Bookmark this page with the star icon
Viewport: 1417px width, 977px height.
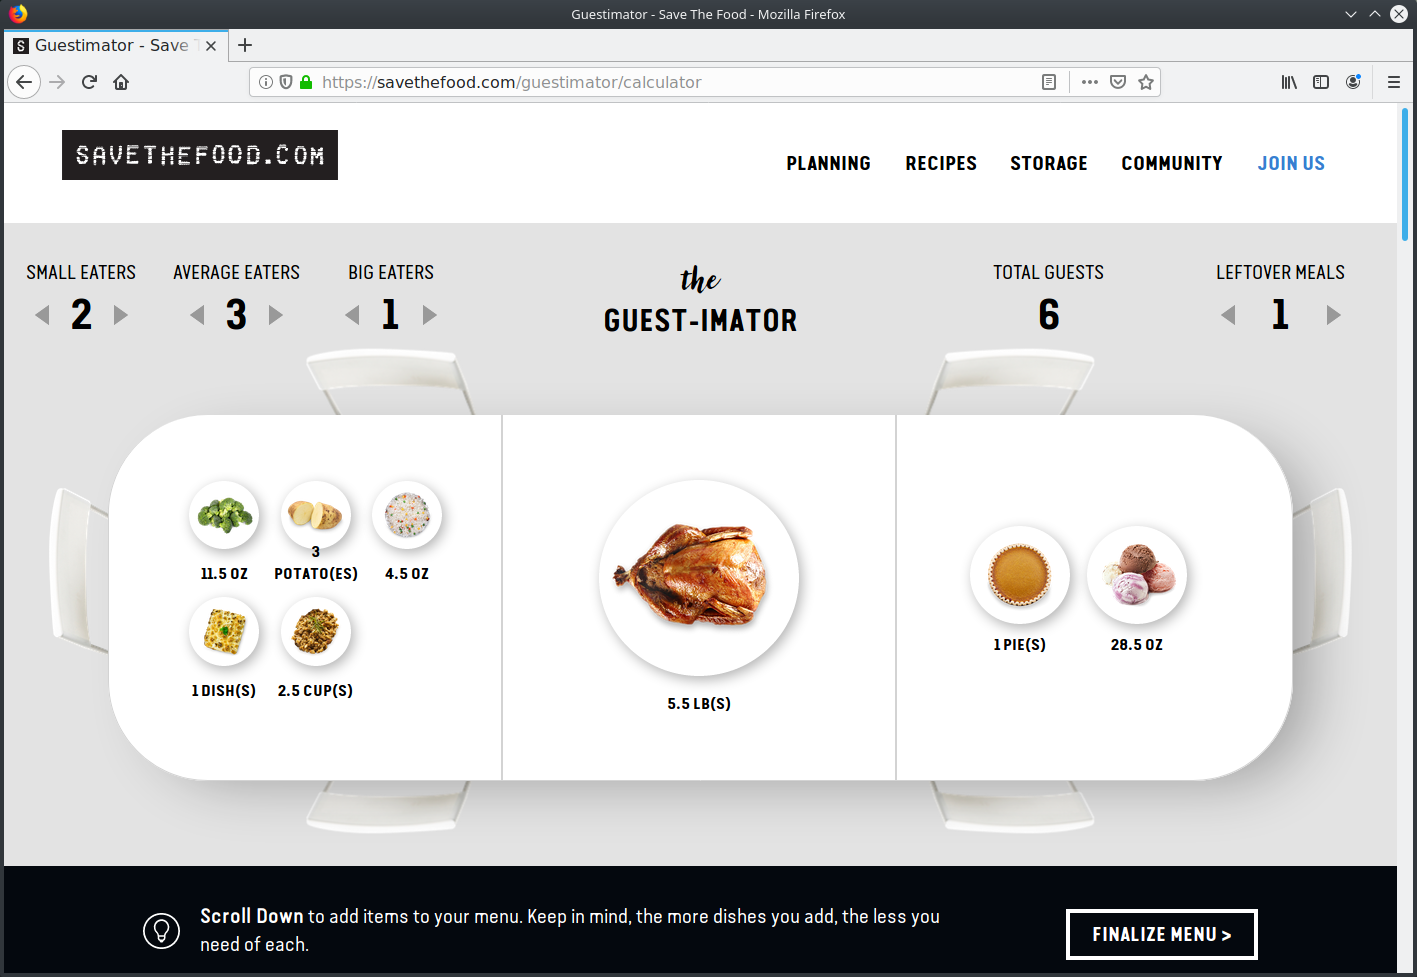tap(1146, 82)
